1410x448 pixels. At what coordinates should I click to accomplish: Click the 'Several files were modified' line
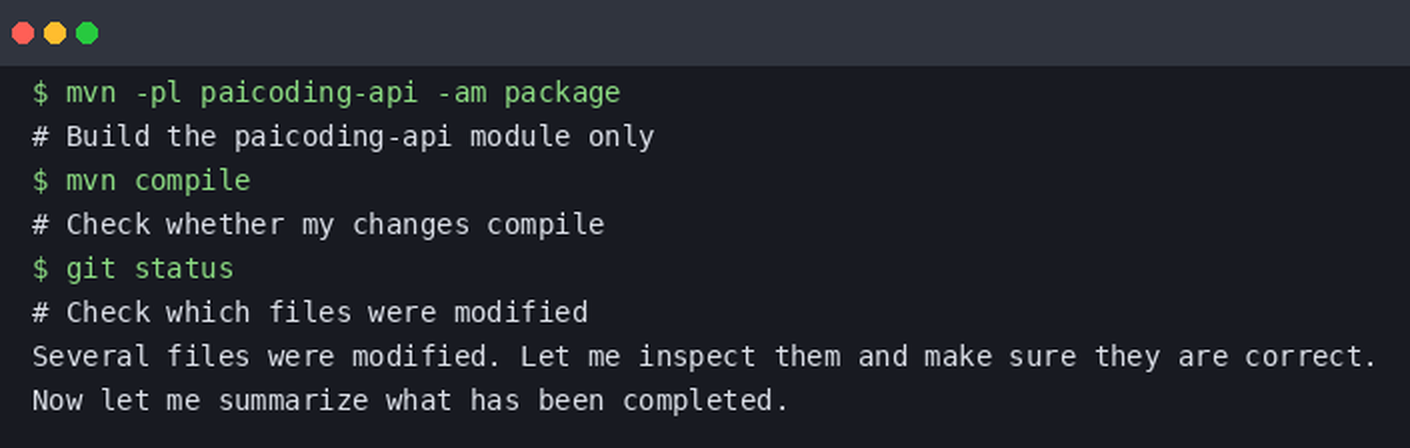[705, 357]
